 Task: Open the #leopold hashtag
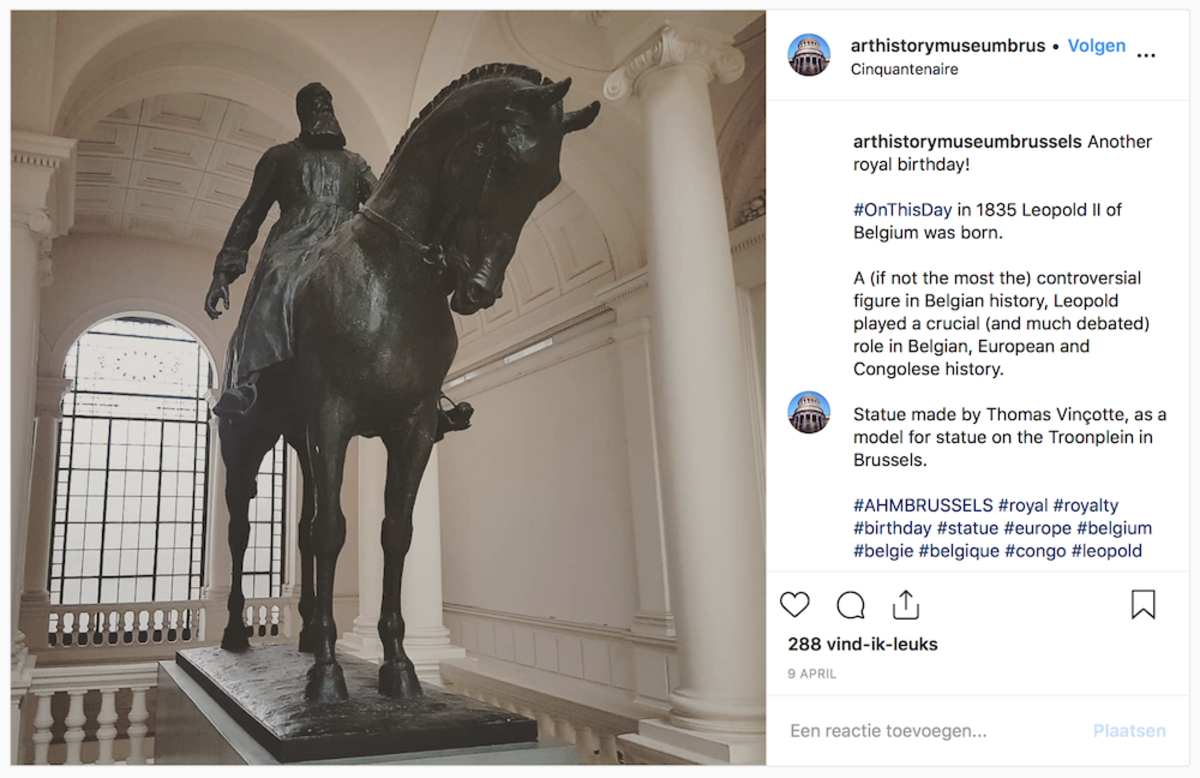click(1107, 551)
